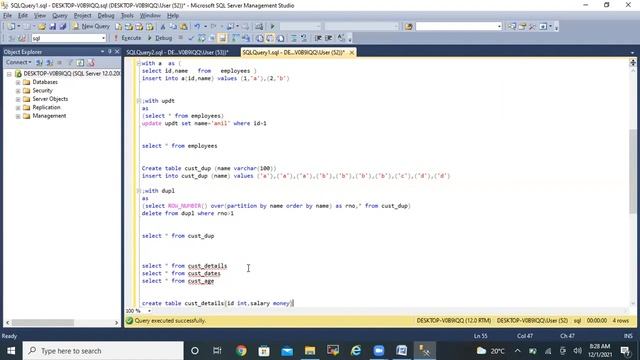Toggle IntelliSense Enabled on the SQL toolbar

pyautogui.click(x=222, y=38)
